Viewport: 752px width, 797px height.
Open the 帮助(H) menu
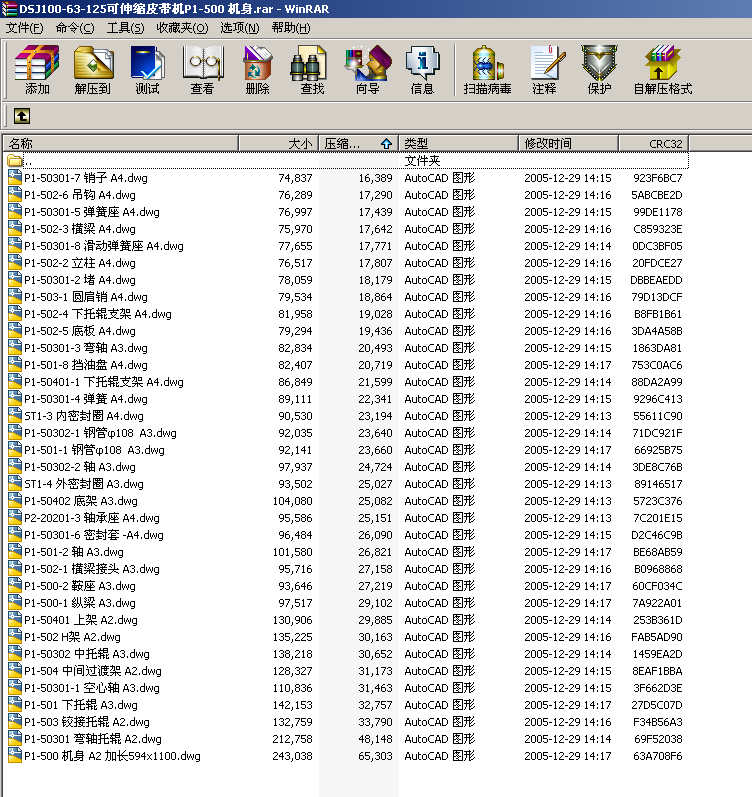(x=290, y=28)
